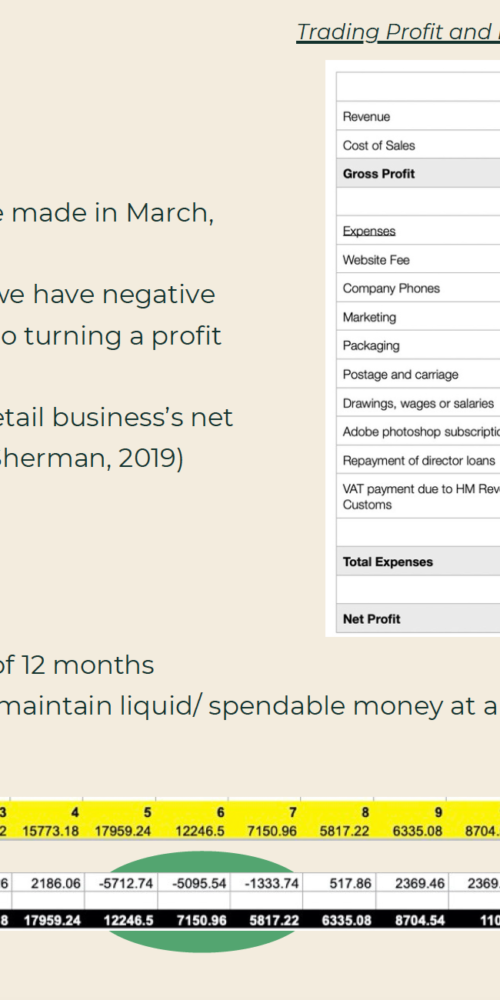Click the Postage and carriage row

point(418,374)
